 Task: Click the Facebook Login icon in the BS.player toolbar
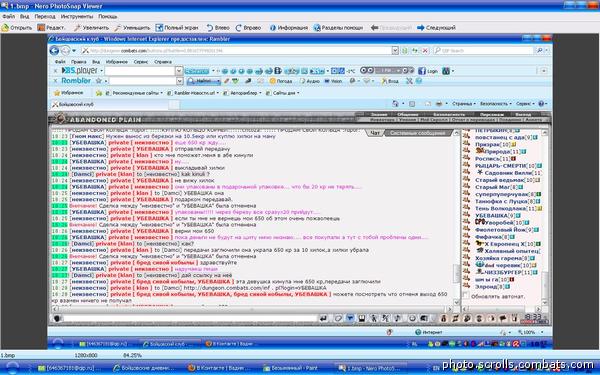click(427, 71)
